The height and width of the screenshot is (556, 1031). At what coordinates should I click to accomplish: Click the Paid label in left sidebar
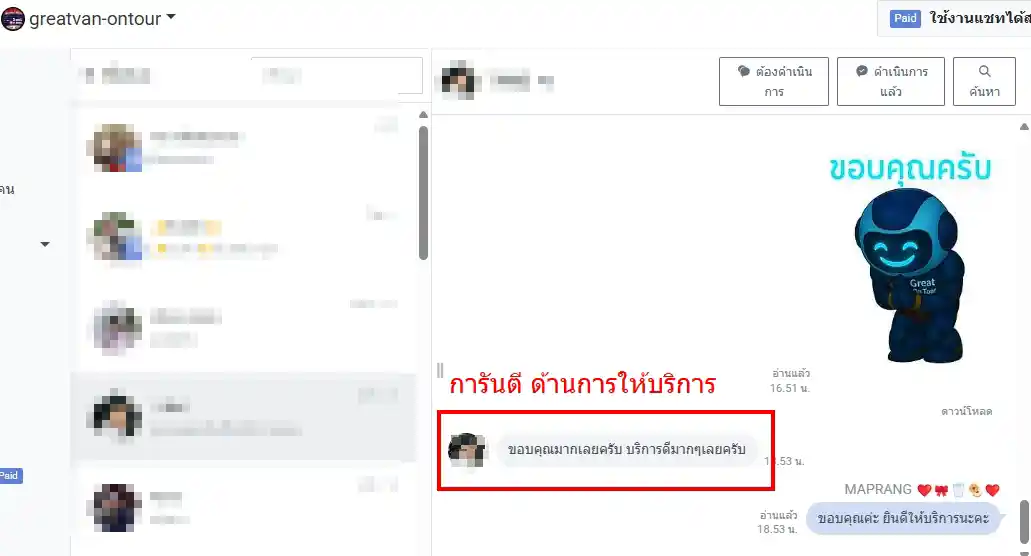[x=11, y=475]
